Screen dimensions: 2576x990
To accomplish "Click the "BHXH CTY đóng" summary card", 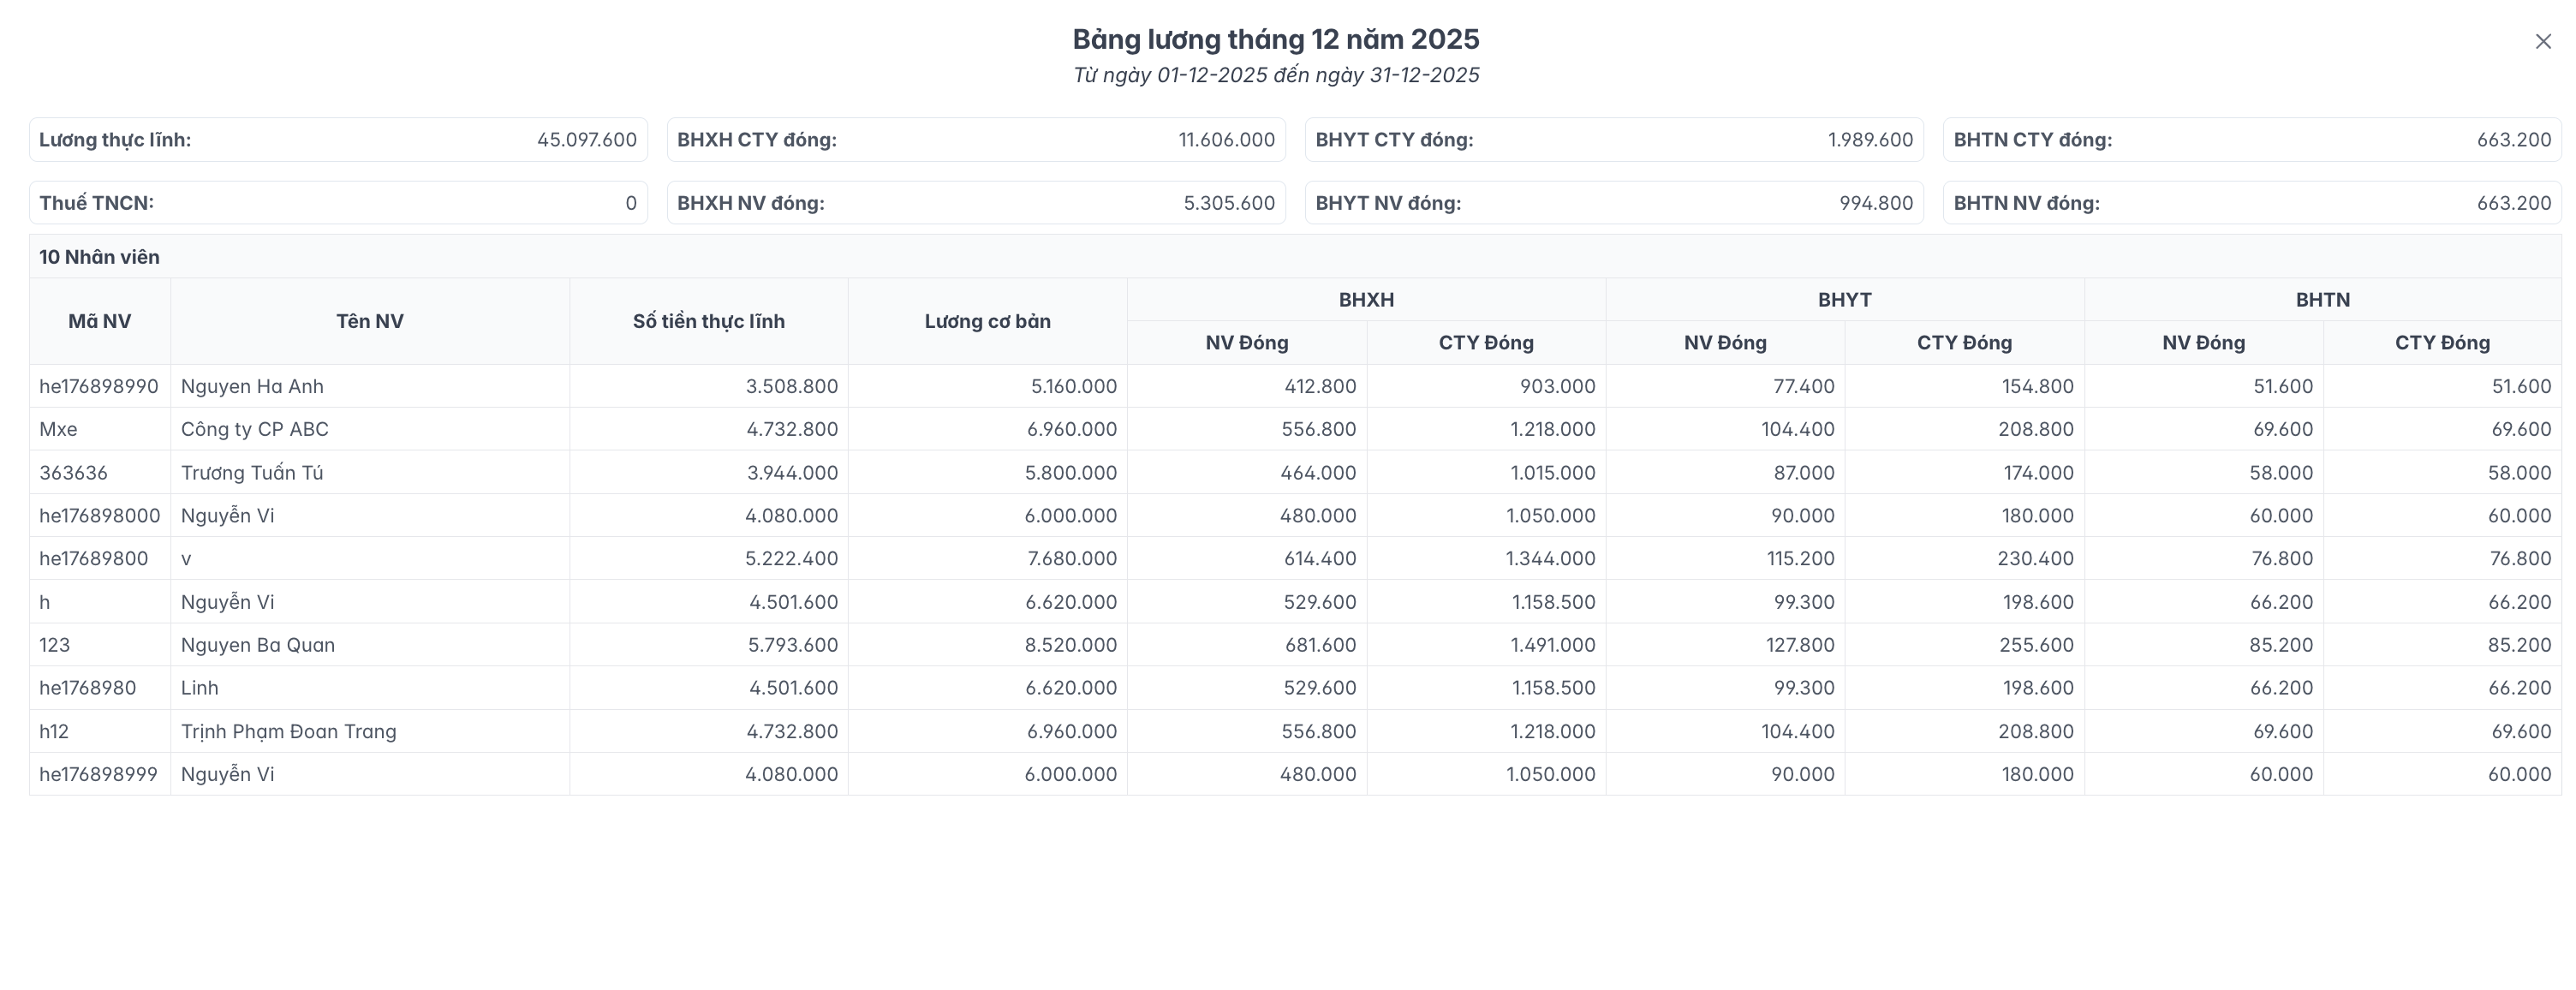I will coord(975,140).
